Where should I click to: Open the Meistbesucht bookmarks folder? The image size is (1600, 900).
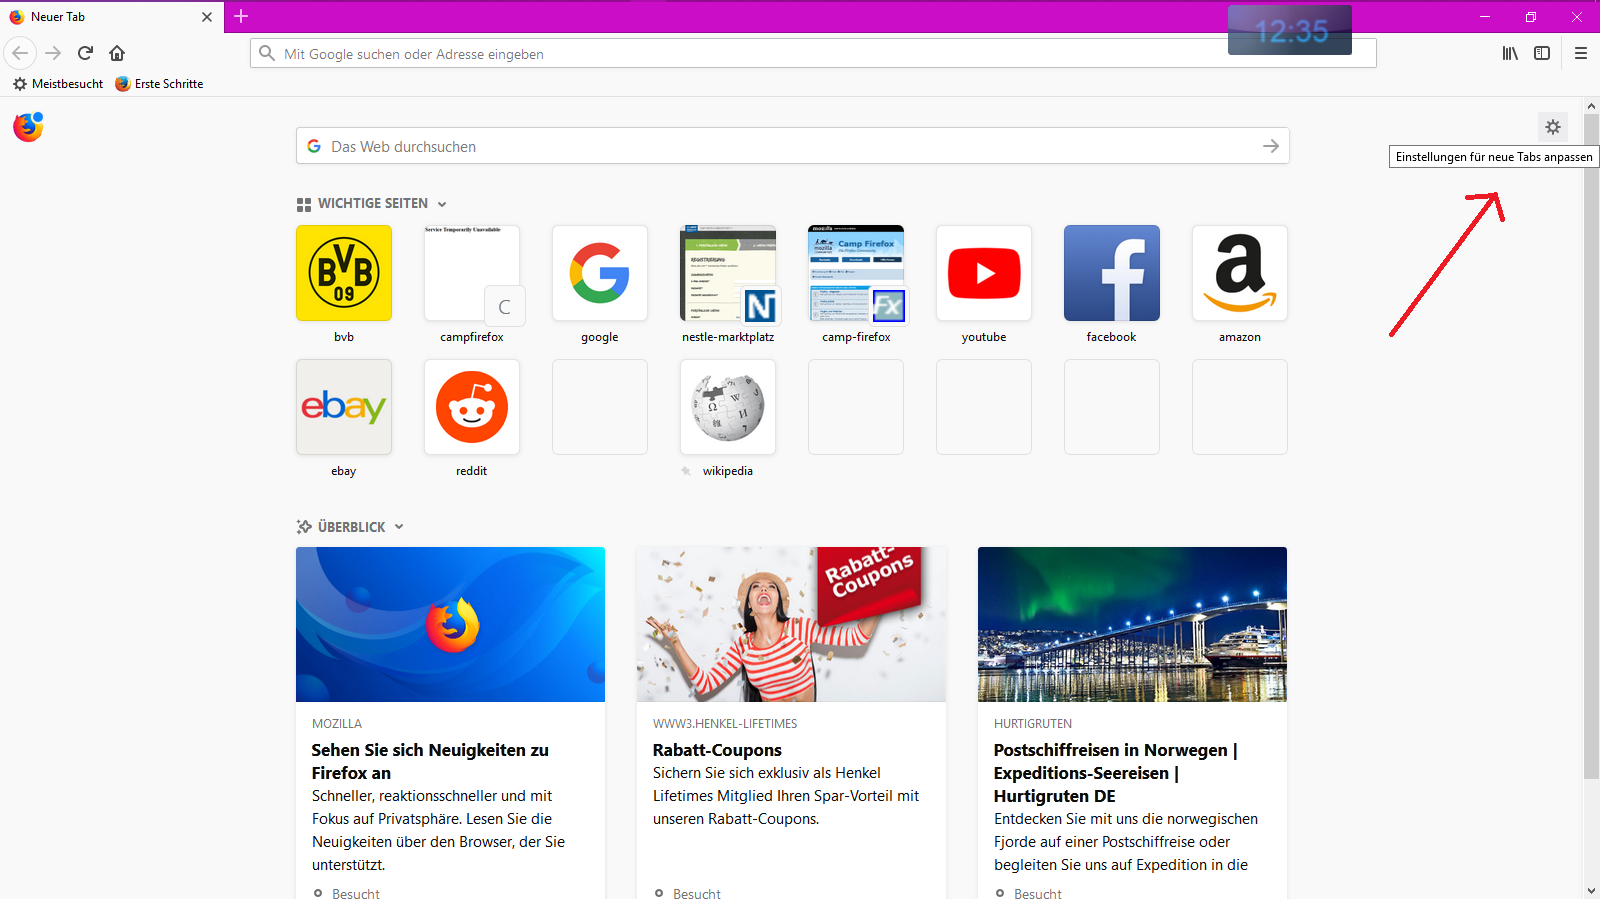pos(58,84)
